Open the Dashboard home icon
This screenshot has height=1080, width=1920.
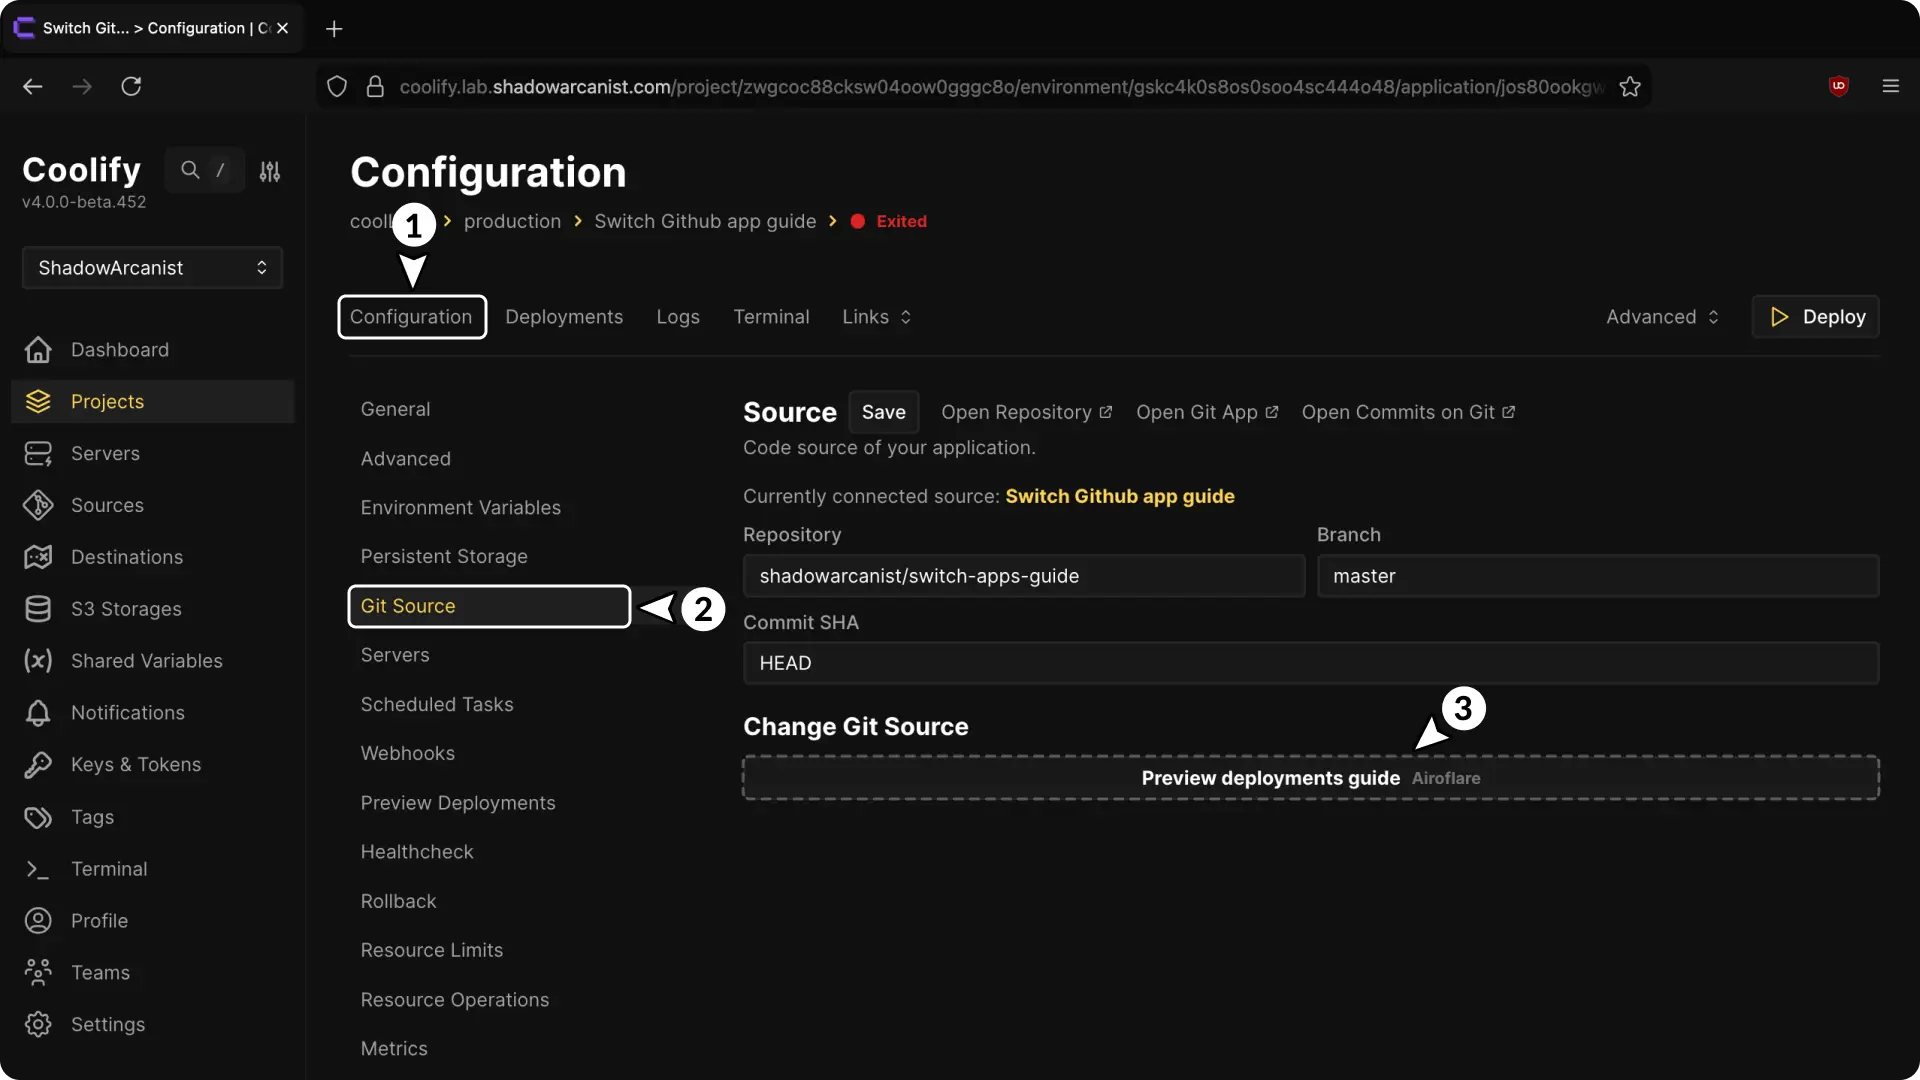coord(38,350)
